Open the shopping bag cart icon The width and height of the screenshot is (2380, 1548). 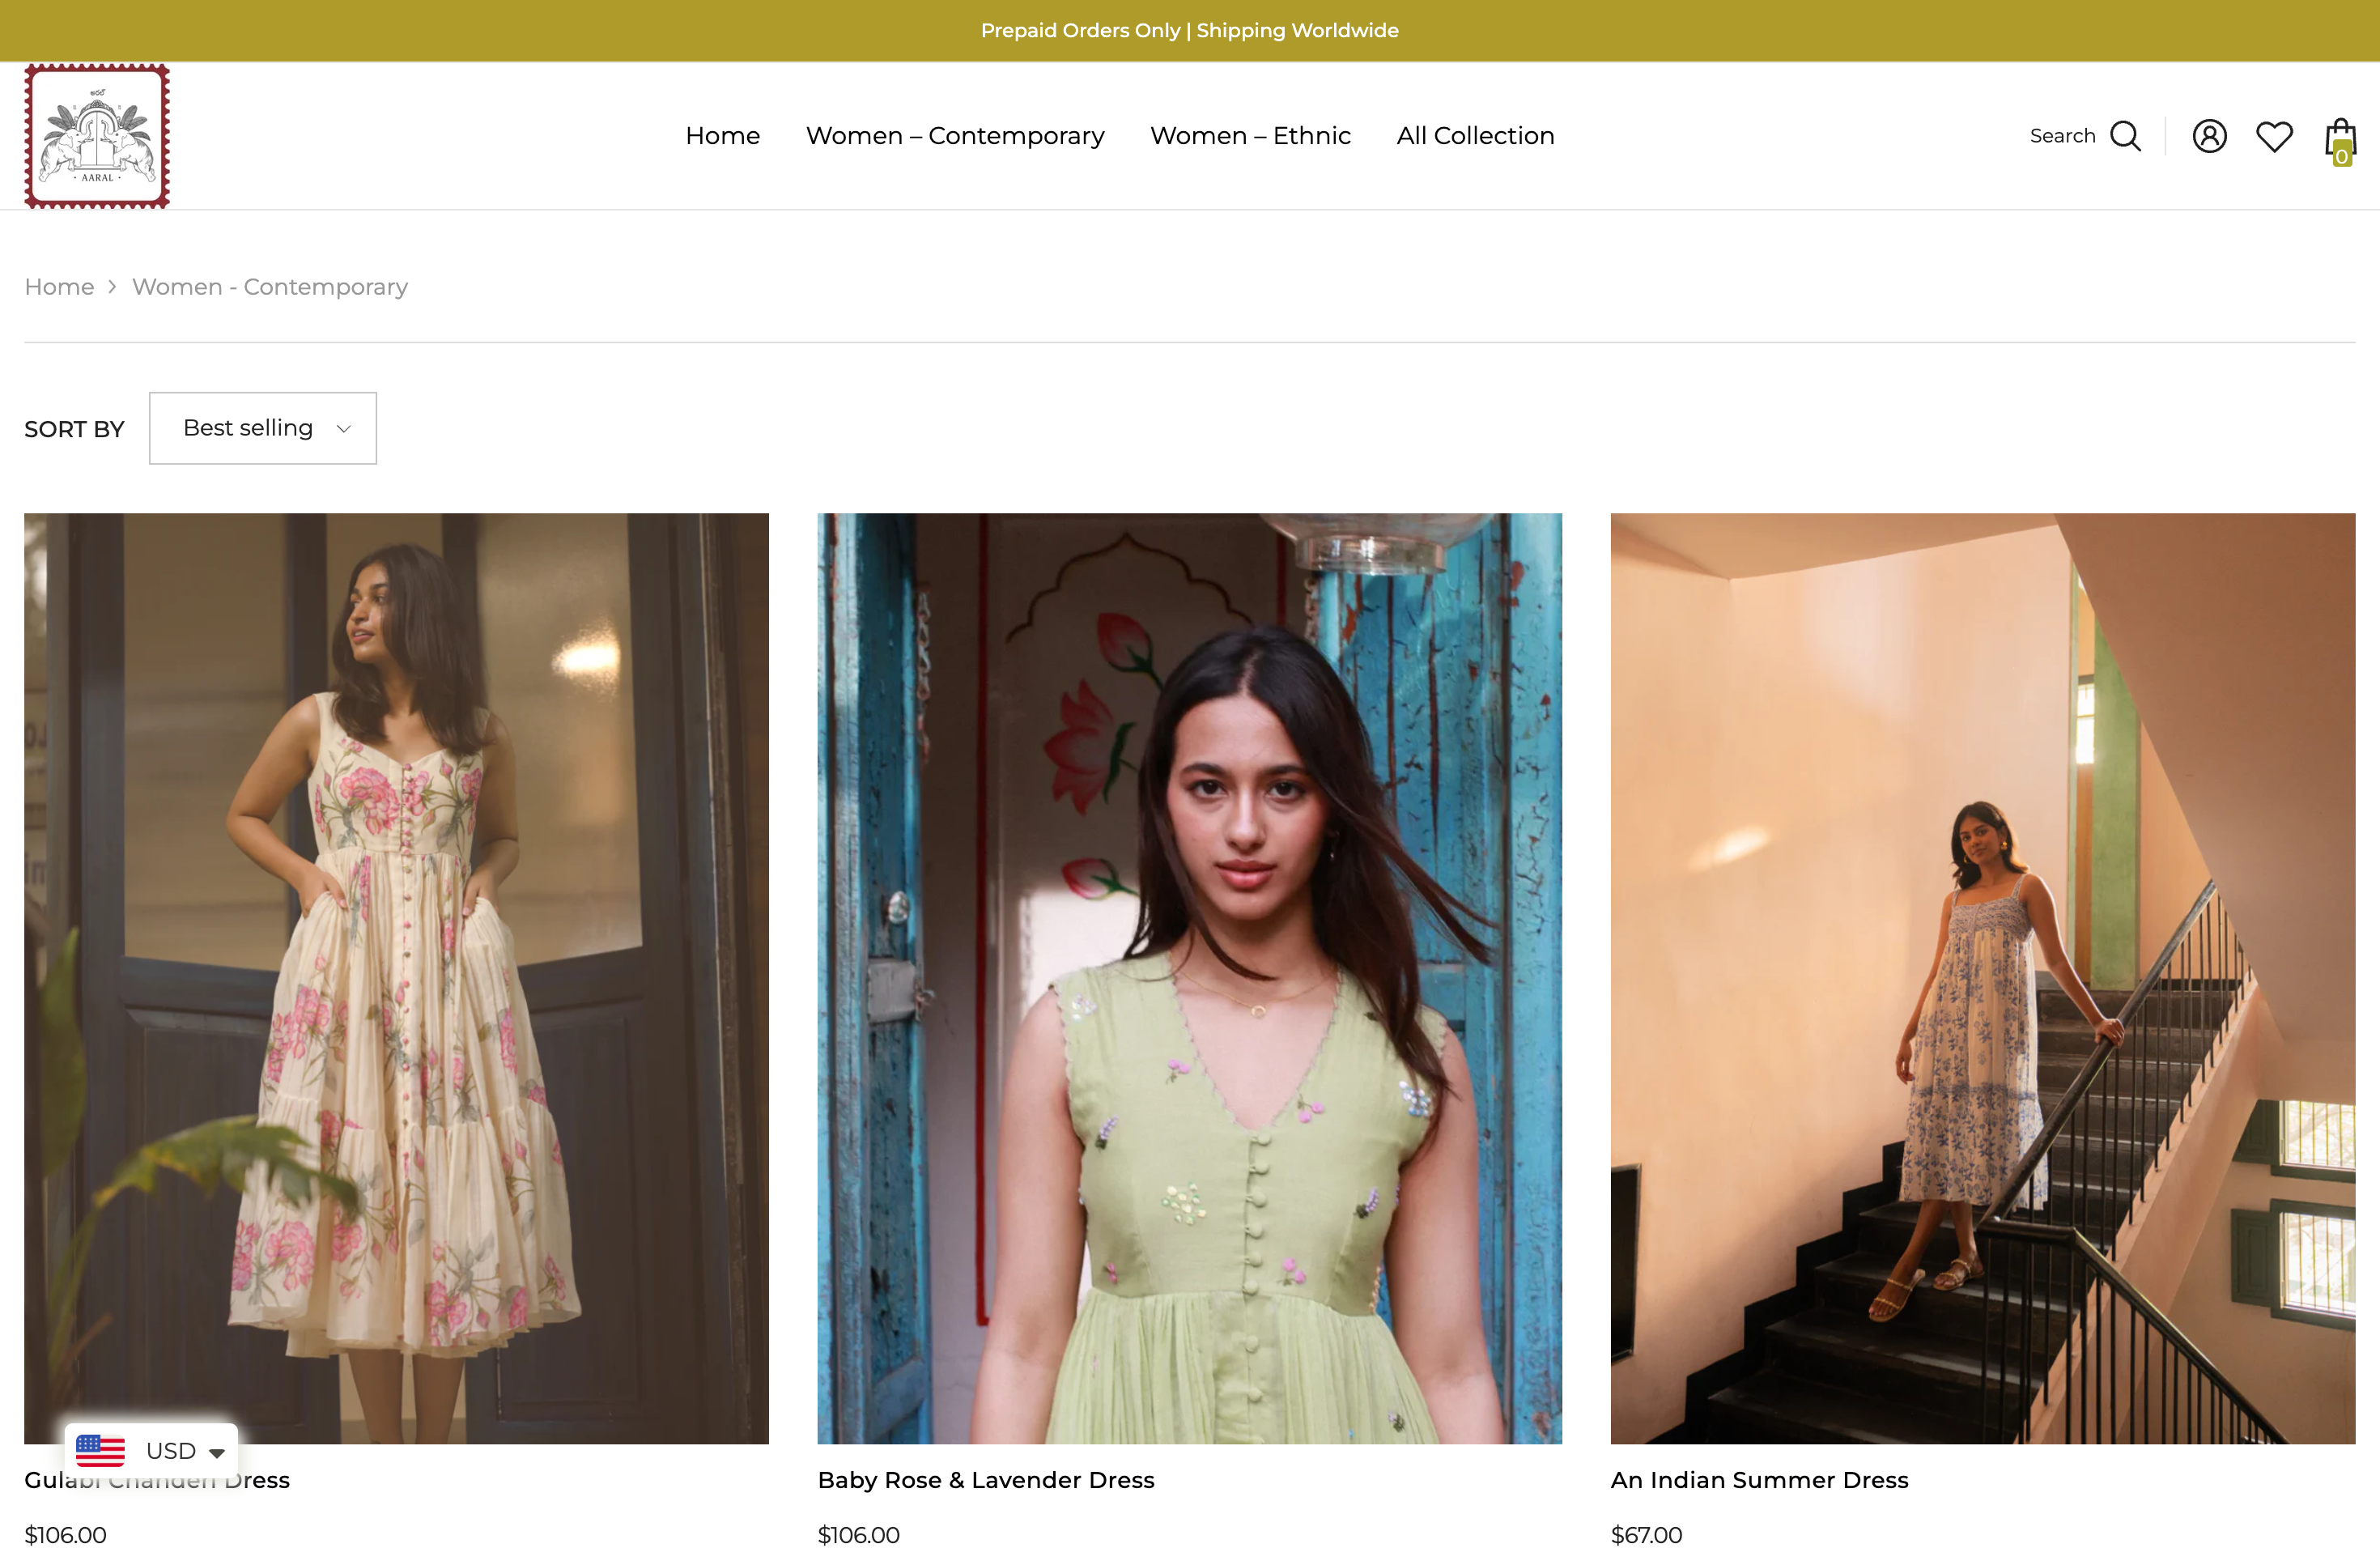[x=2340, y=140]
